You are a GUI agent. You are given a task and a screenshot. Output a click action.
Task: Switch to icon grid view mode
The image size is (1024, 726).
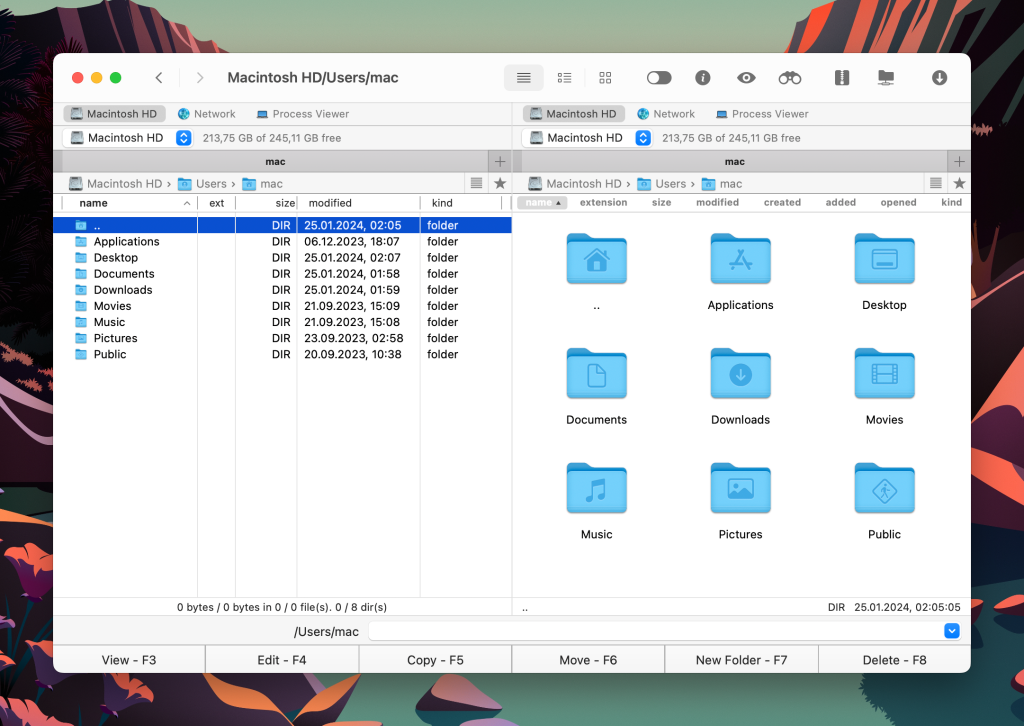click(605, 78)
